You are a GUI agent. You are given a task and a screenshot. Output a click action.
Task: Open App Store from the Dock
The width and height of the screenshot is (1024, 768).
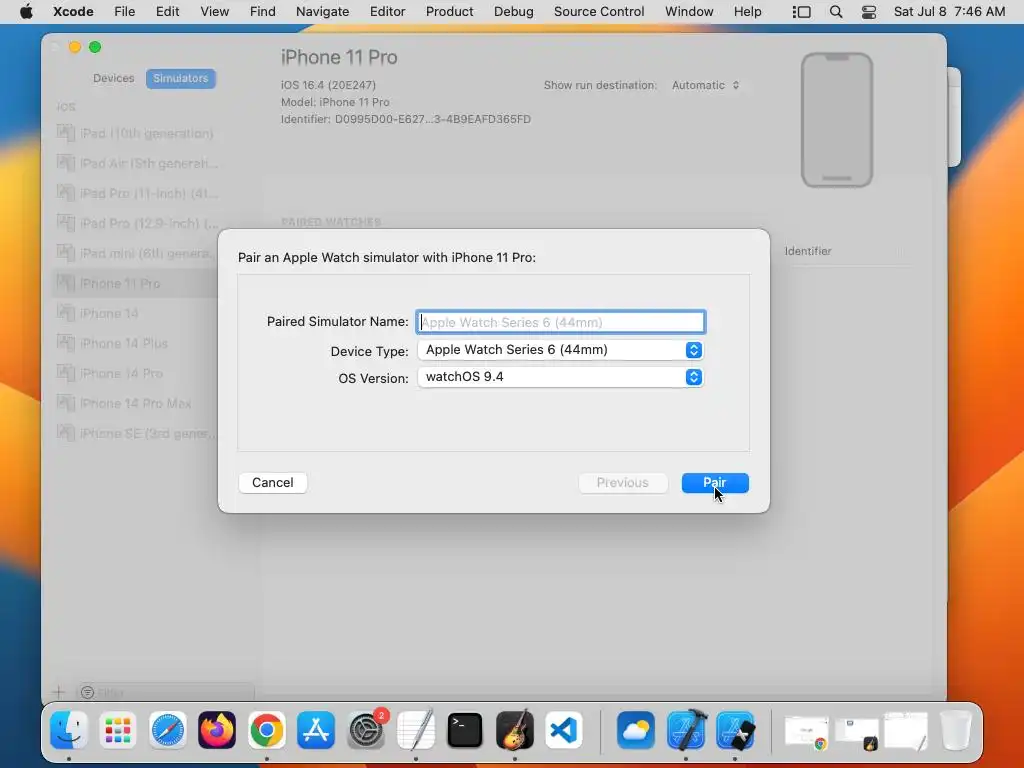click(x=316, y=729)
